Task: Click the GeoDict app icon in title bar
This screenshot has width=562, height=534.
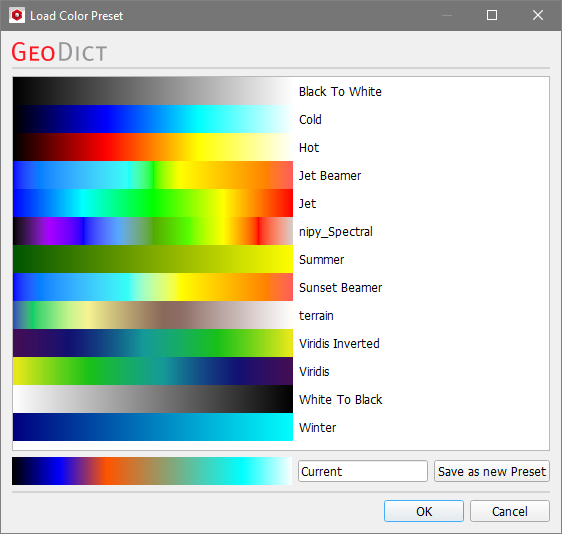Action: pos(17,15)
